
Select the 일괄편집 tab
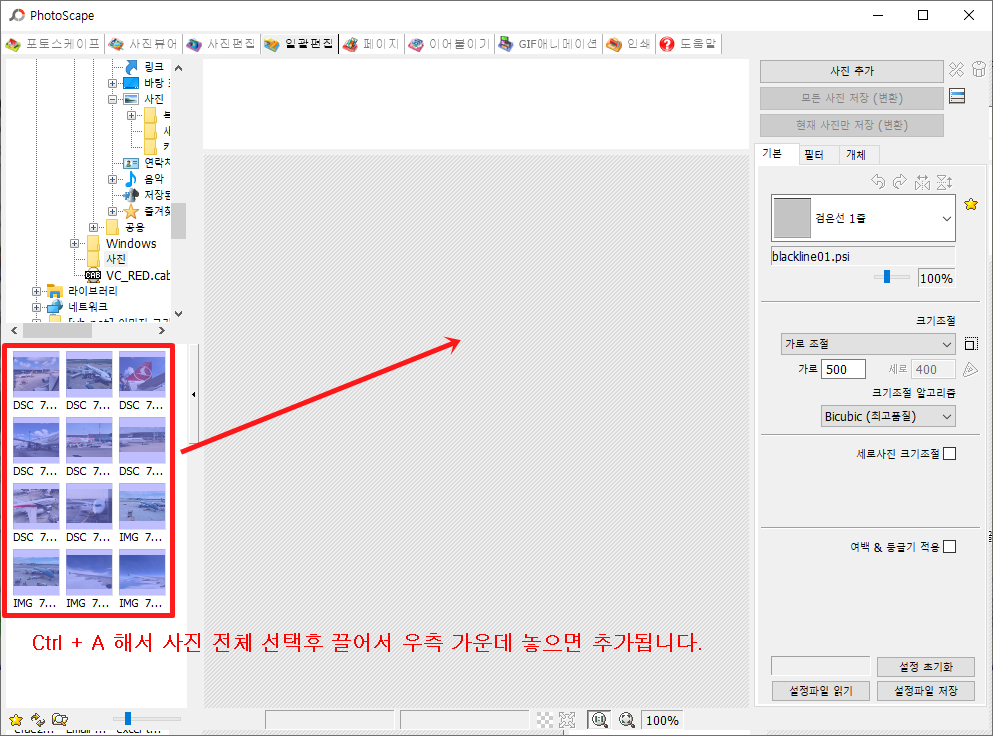(299, 44)
